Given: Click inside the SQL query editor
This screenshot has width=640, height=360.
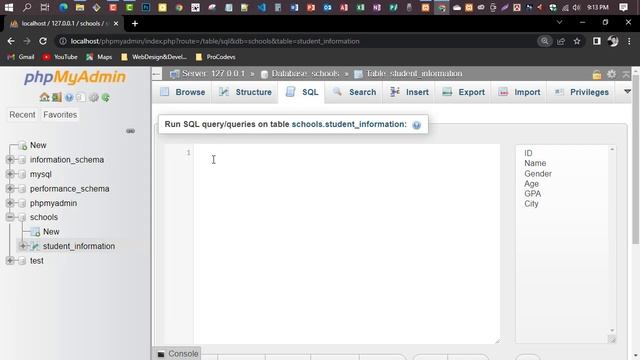Looking at the screenshot, I should [347, 244].
